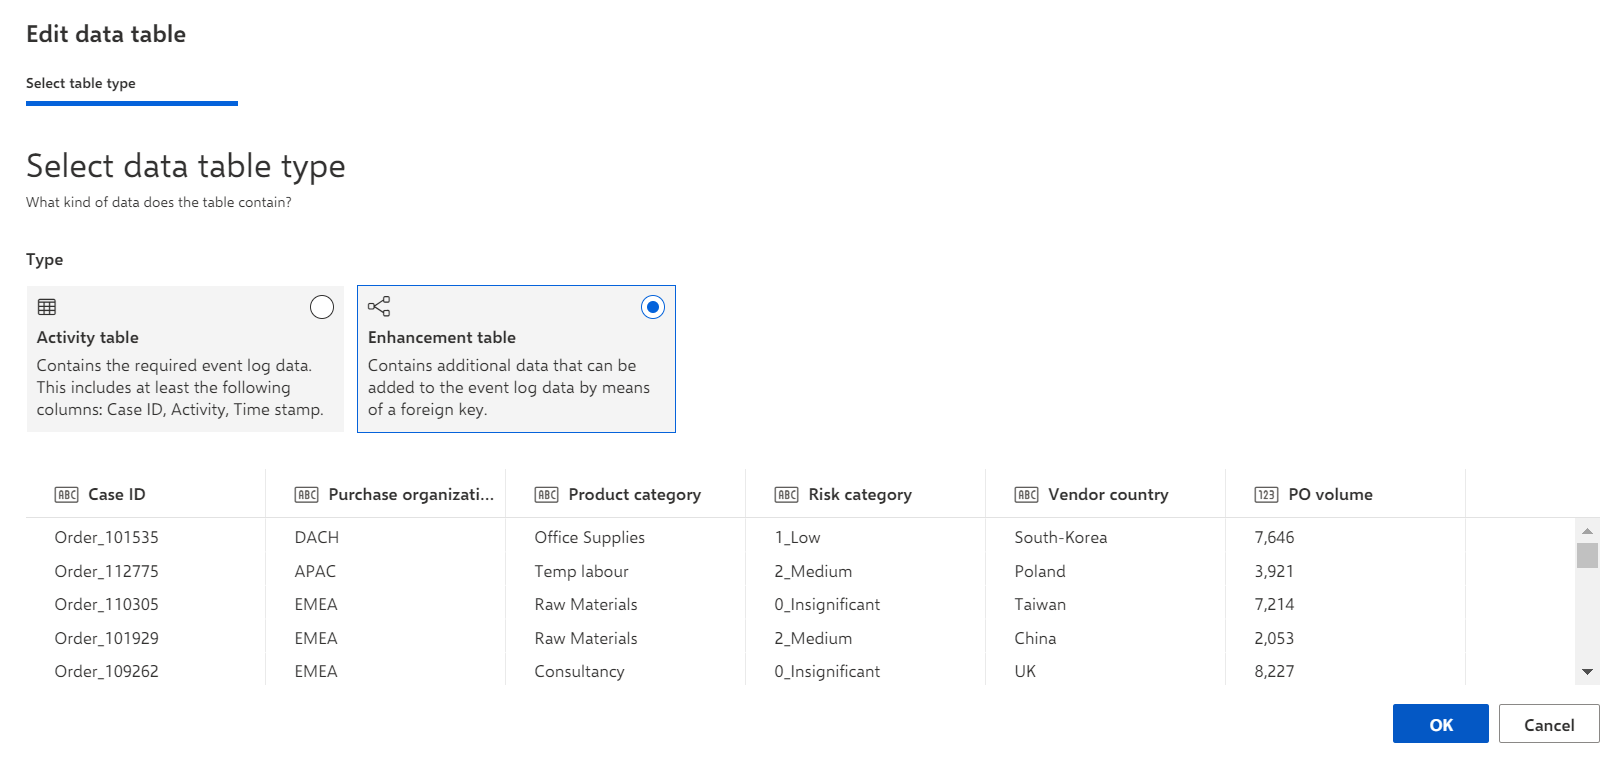Click the APAC purchase organization cell

coord(315,571)
